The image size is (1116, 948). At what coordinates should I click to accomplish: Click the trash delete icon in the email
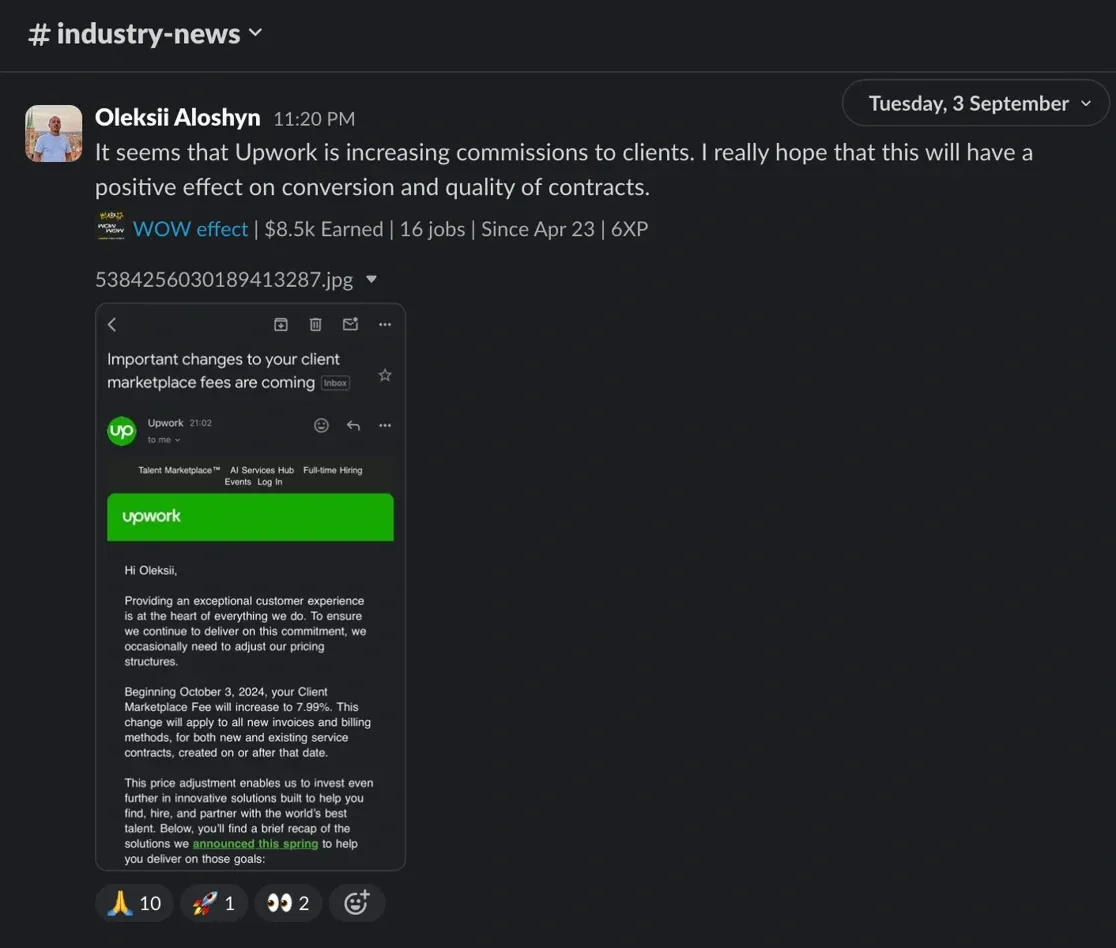coord(315,325)
